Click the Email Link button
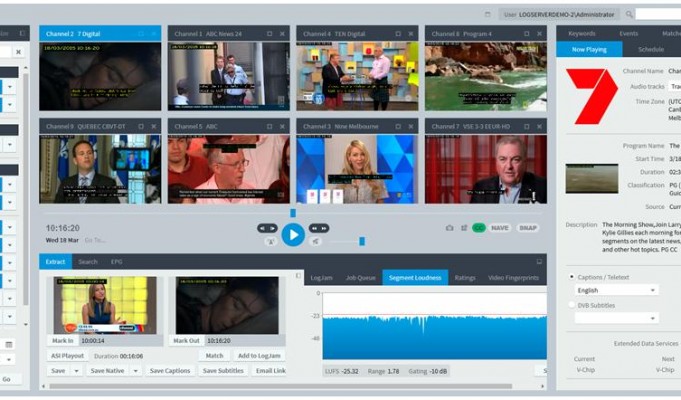The height and width of the screenshot is (400, 681). coord(271,370)
